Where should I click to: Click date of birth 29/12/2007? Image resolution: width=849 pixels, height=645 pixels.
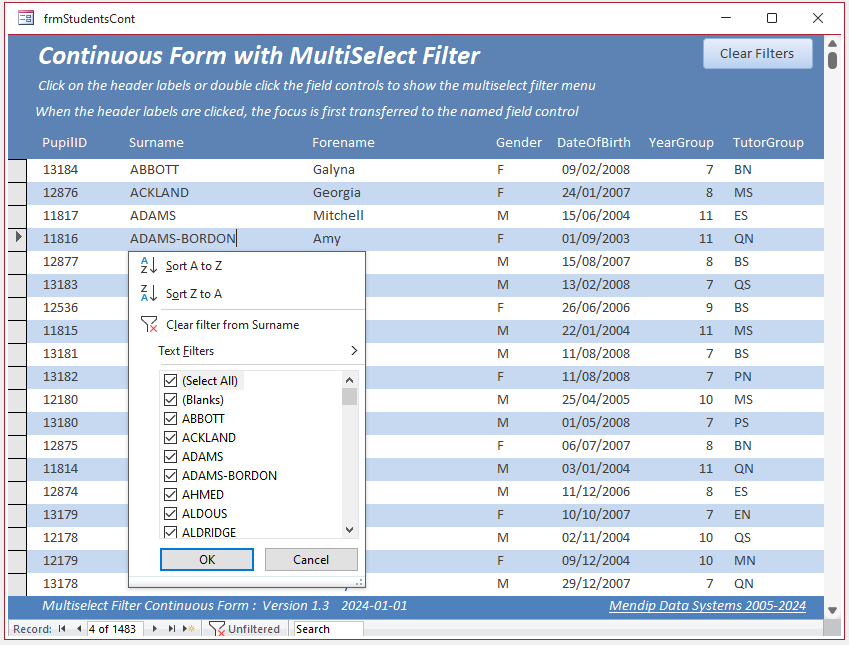(x=596, y=583)
